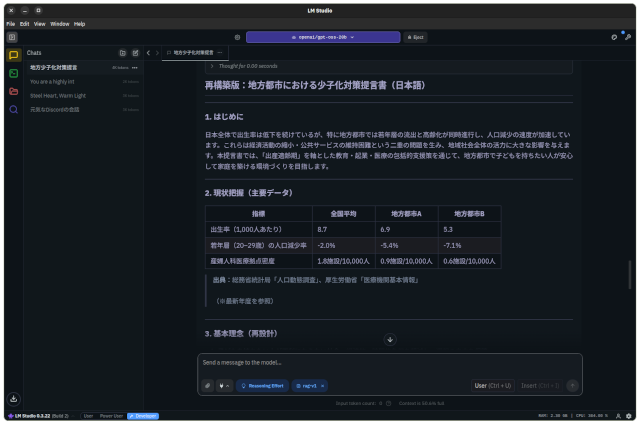The width and height of the screenshot is (640, 425).
Task: Click the icon left of the wrench
Action: pyautogui.click(x=614, y=37)
